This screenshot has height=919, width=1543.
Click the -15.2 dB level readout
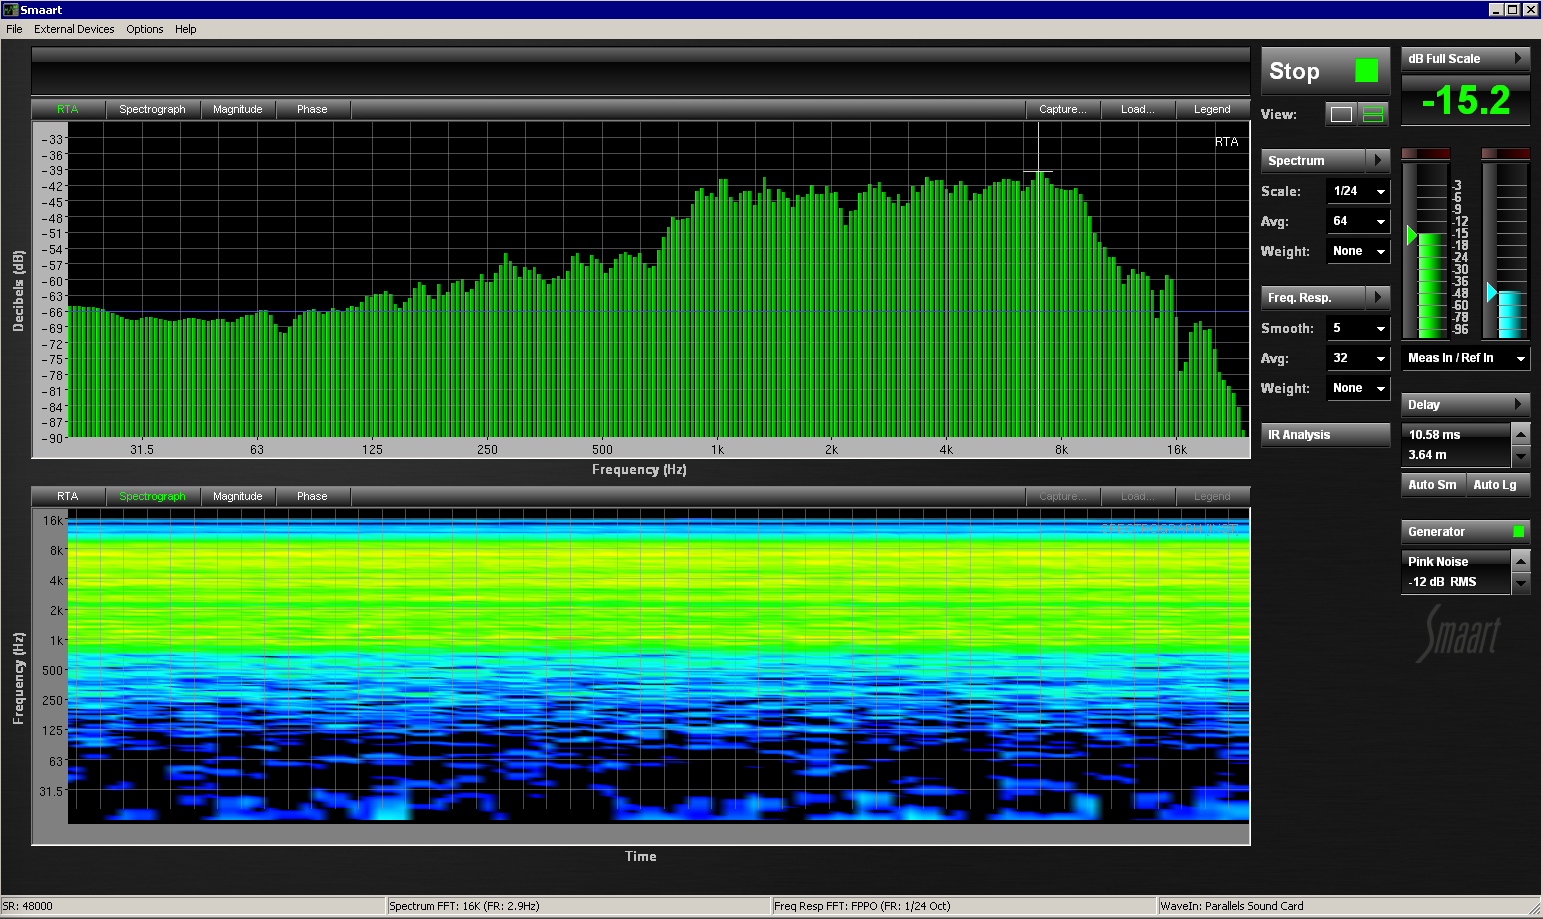point(1465,100)
